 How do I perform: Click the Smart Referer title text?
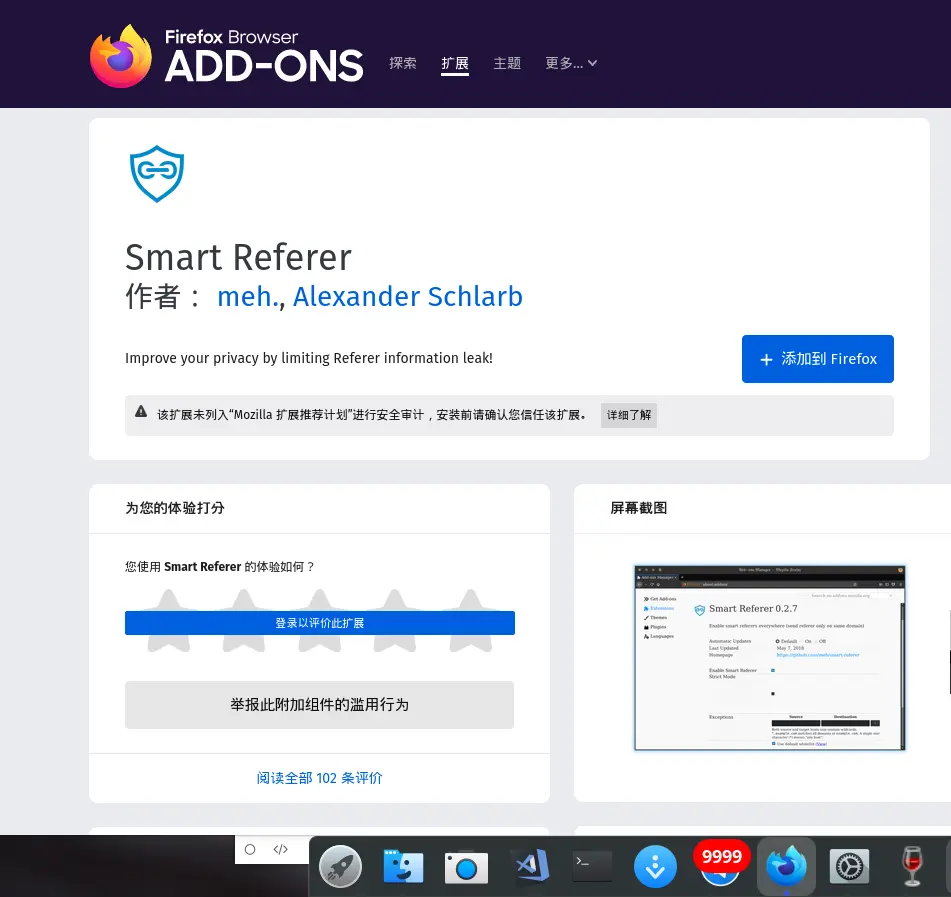click(x=238, y=257)
